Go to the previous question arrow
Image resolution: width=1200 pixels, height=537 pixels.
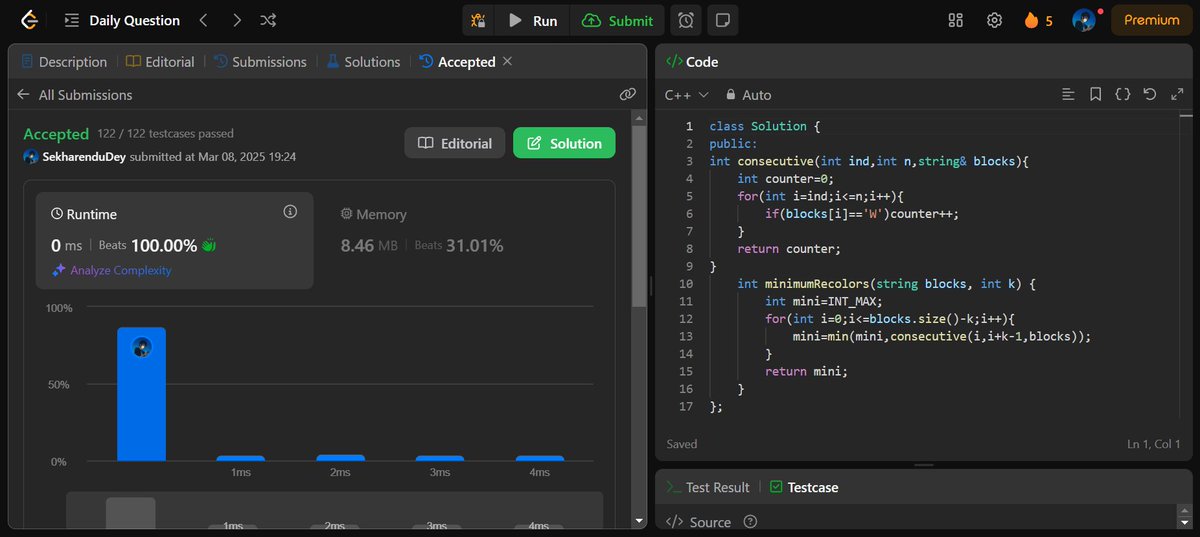(x=203, y=20)
